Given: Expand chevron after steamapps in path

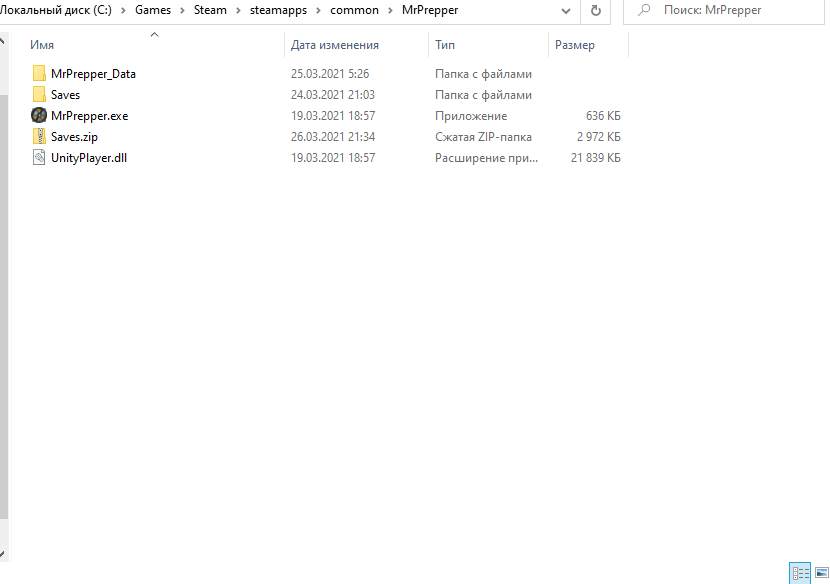Looking at the screenshot, I should (319, 10).
